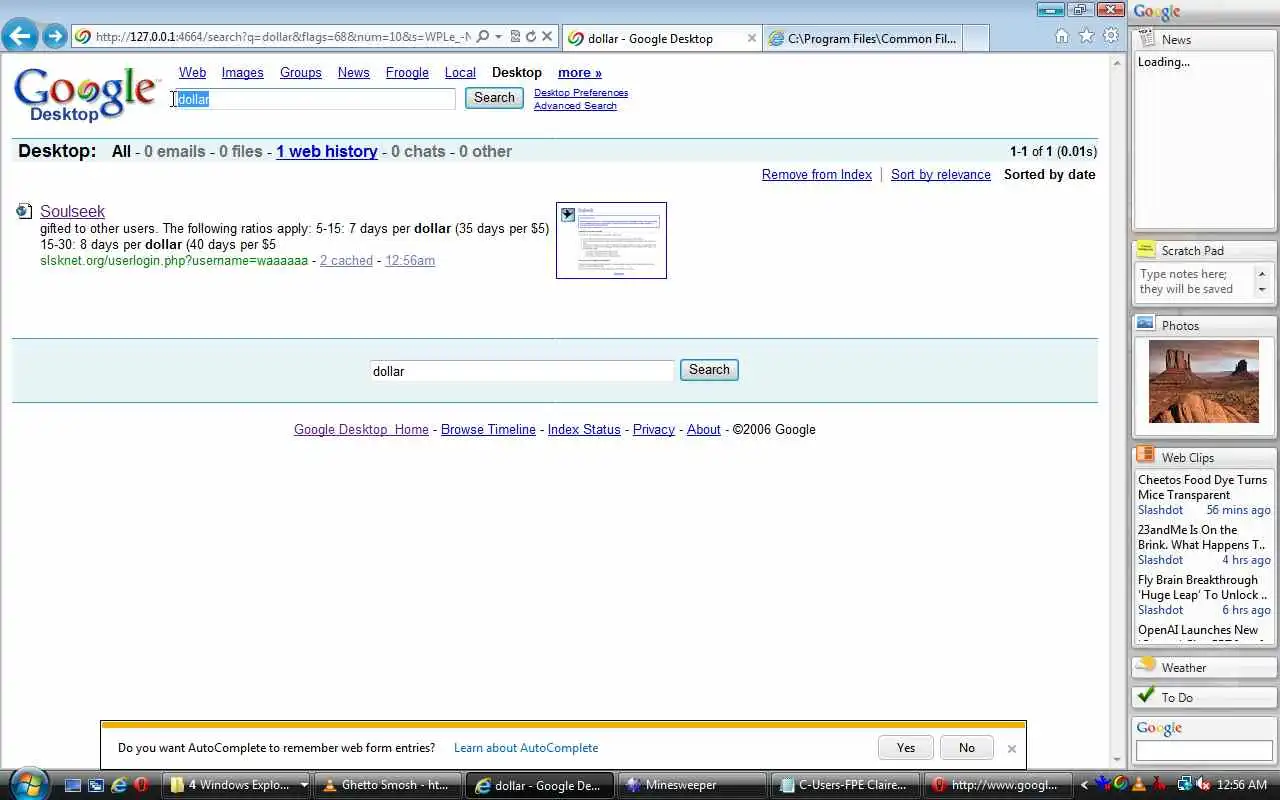
Task: Click the Photos gadget icon
Action: (x=1146, y=325)
